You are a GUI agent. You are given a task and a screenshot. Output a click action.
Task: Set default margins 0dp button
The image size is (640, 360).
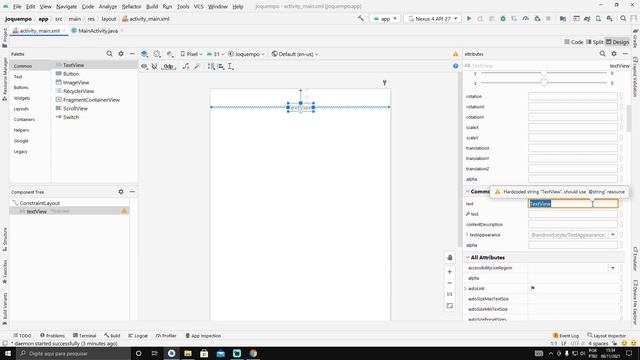pyautogui.click(x=169, y=66)
